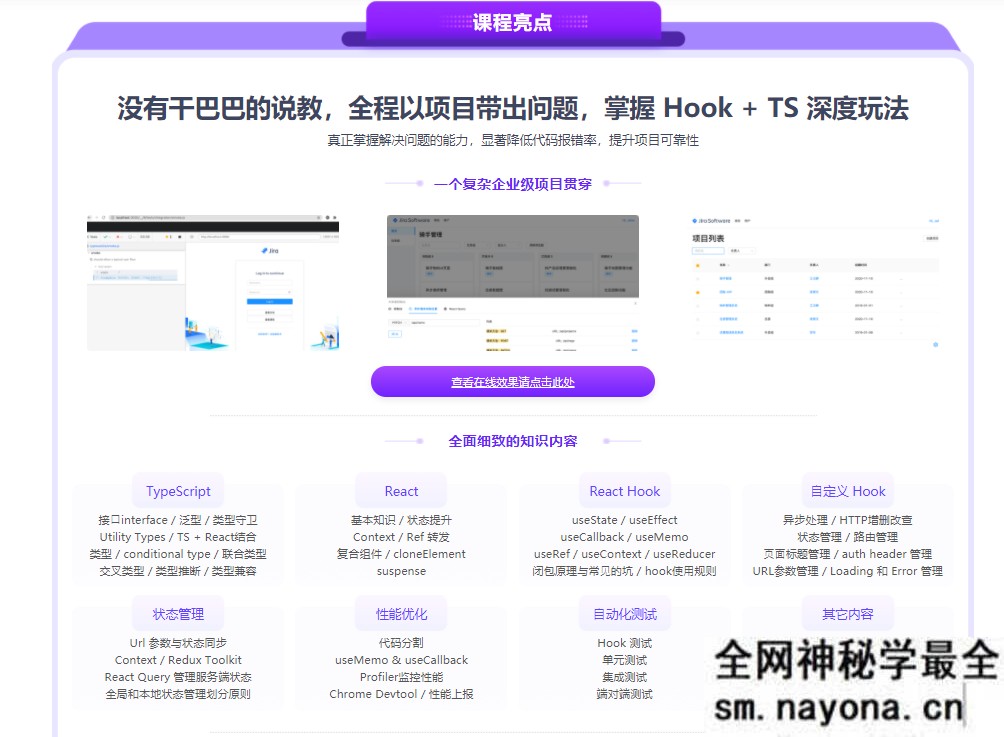This screenshot has width=1004, height=737.
Task: Click the text useMemo & useCallback
Action: pos(401,660)
